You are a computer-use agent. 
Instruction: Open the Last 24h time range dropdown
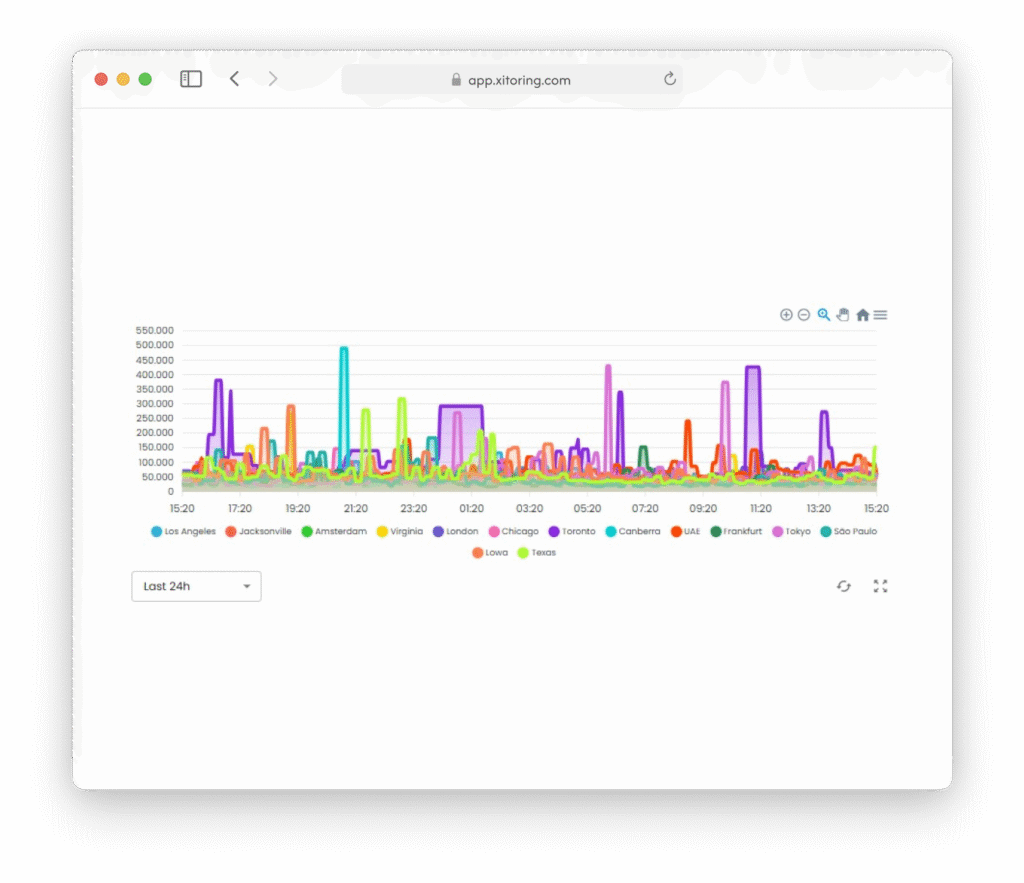[x=196, y=586]
